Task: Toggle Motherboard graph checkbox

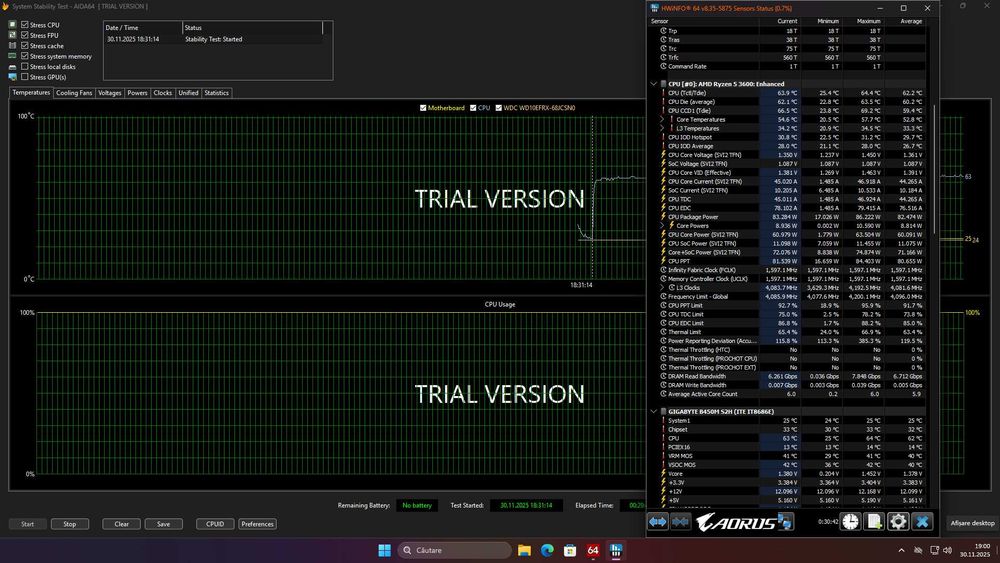Action: (423, 108)
